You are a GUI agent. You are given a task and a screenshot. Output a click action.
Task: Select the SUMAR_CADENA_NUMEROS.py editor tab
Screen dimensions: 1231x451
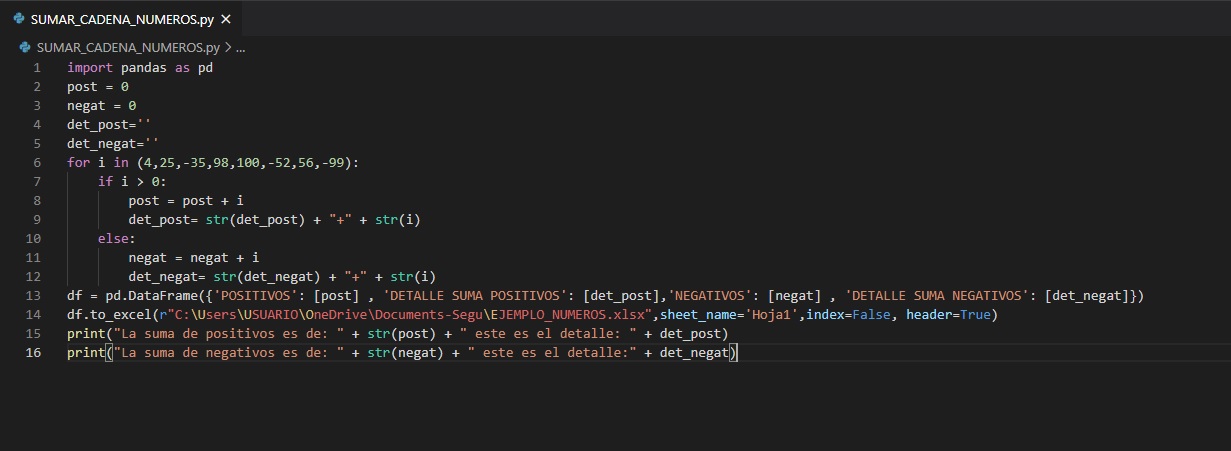[x=120, y=18]
